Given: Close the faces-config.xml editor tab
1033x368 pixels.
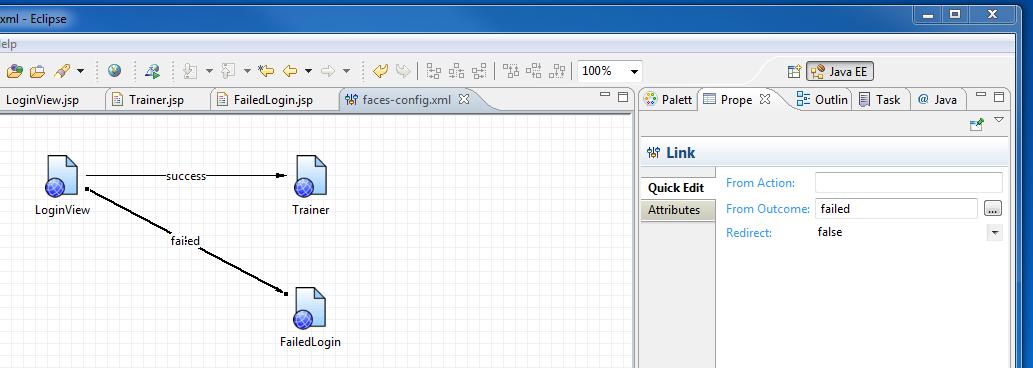Looking at the screenshot, I should (x=463, y=99).
